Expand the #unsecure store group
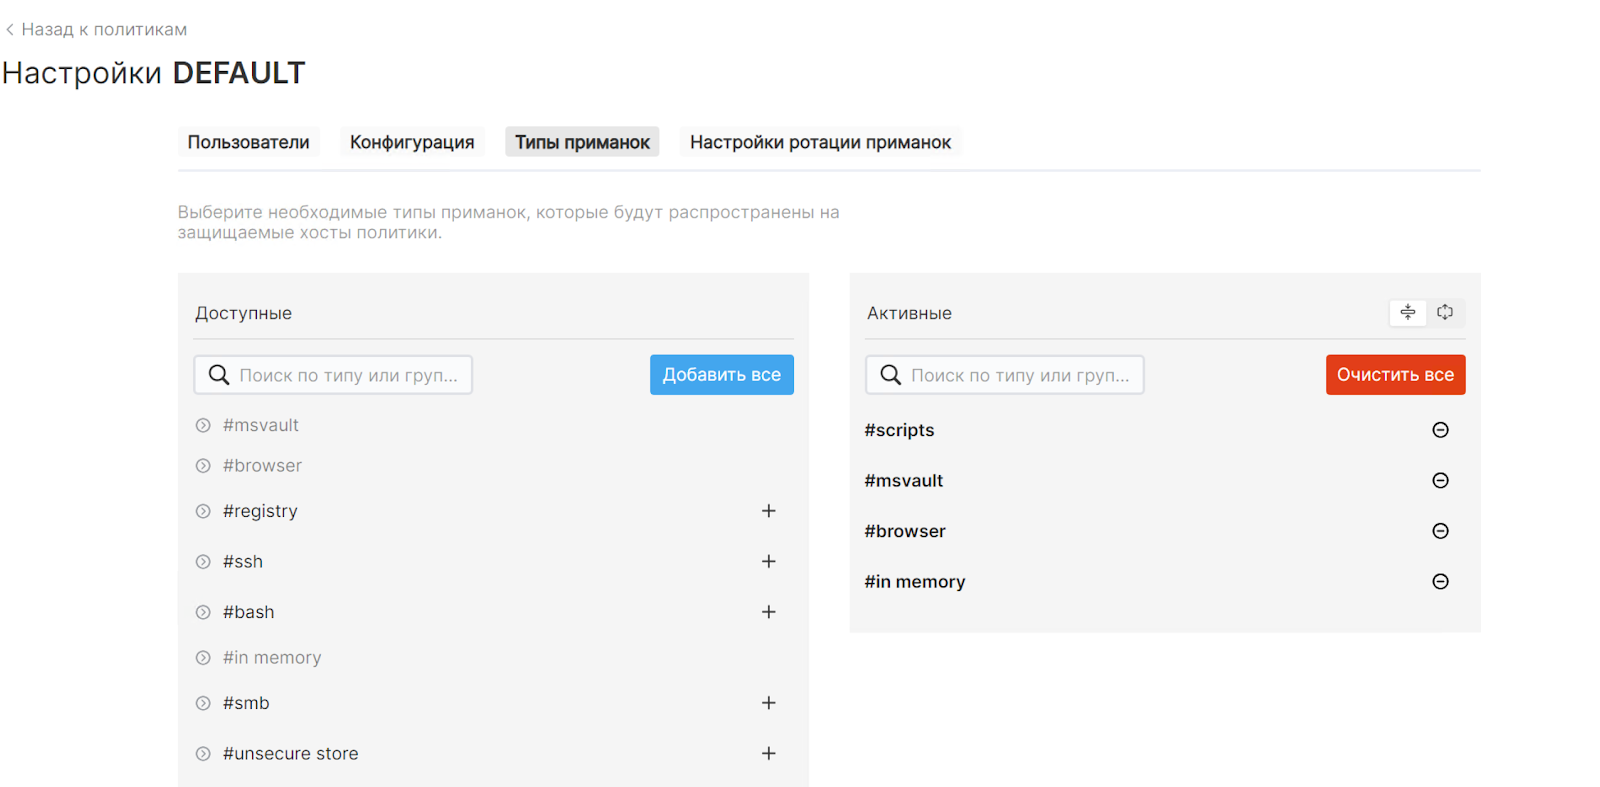1600x787 pixels. (x=203, y=754)
